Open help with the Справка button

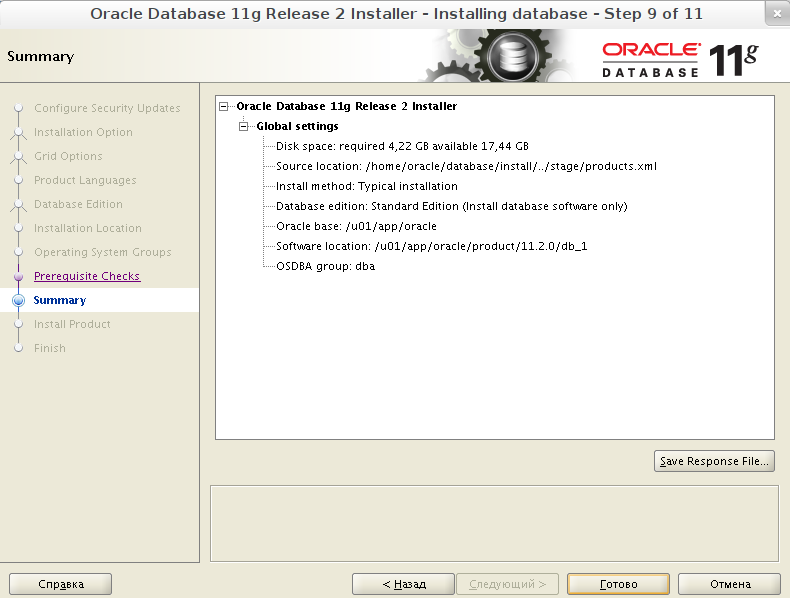(x=60, y=584)
